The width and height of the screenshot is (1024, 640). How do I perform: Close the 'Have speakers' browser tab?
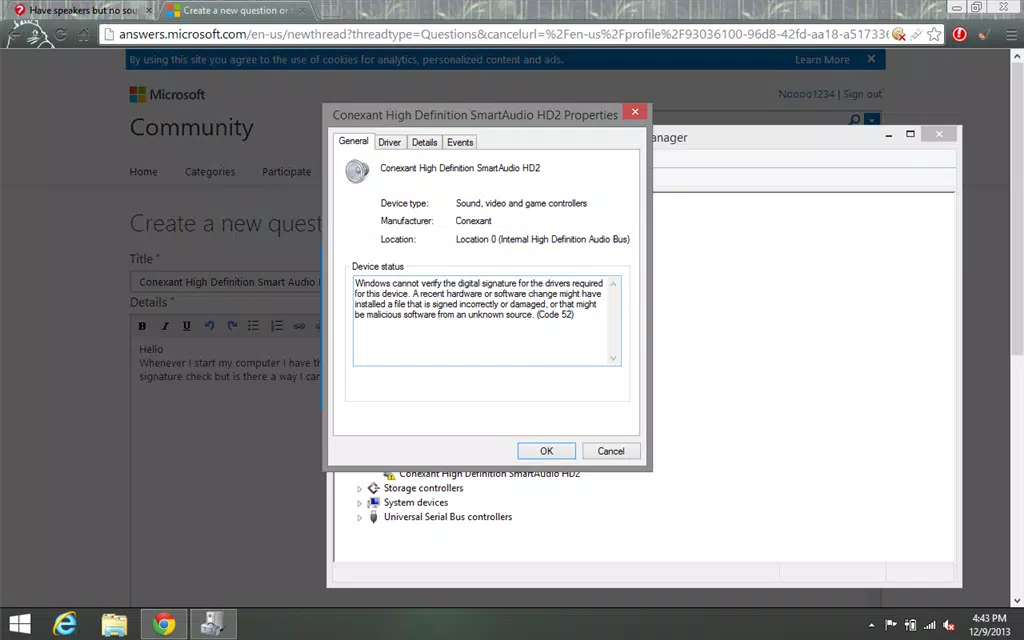(x=149, y=10)
